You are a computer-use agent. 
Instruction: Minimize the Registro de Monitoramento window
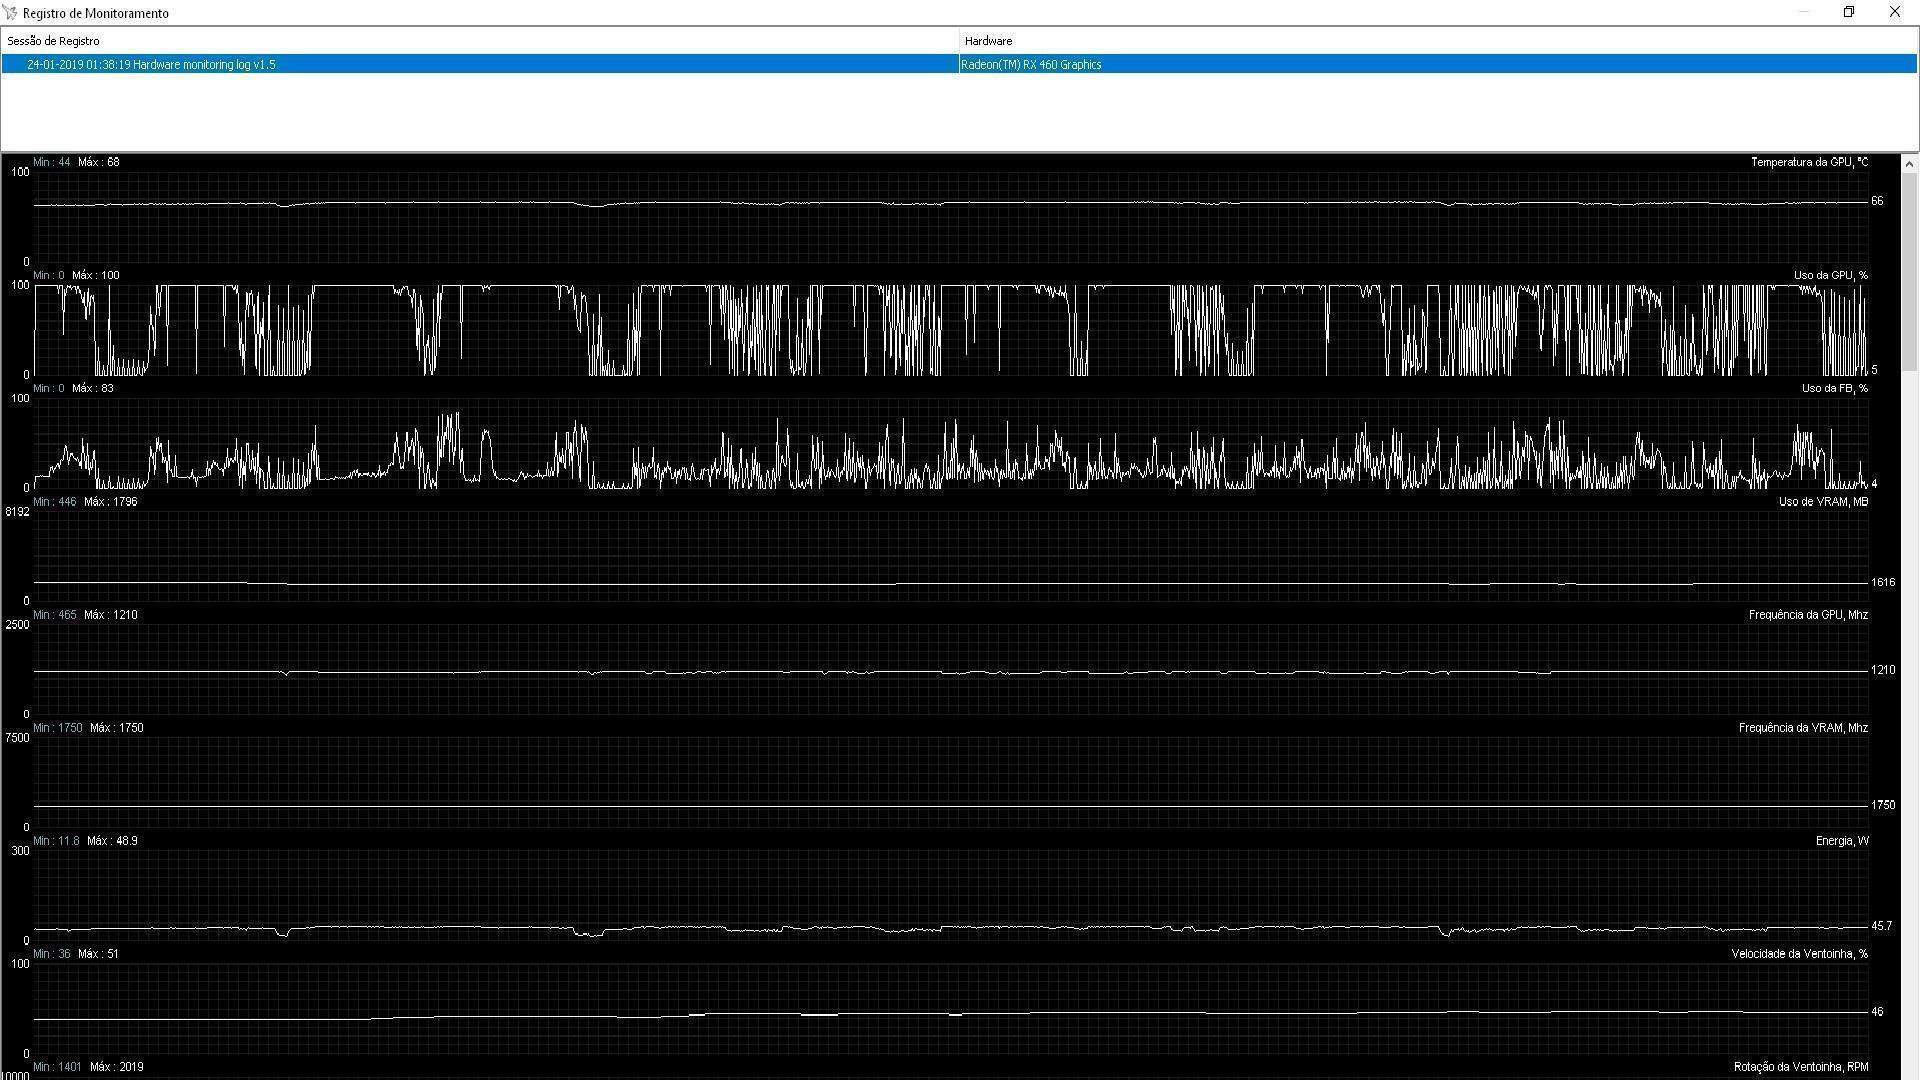click(1804, 12)
